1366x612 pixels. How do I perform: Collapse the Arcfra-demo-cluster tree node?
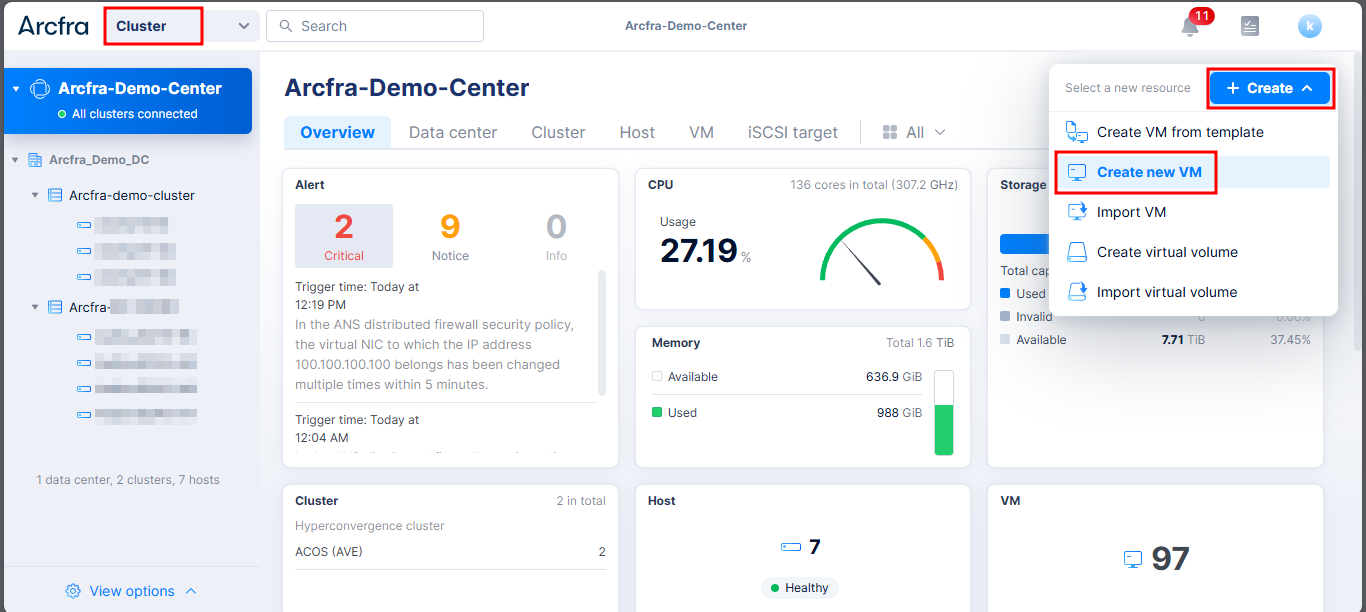36,196
